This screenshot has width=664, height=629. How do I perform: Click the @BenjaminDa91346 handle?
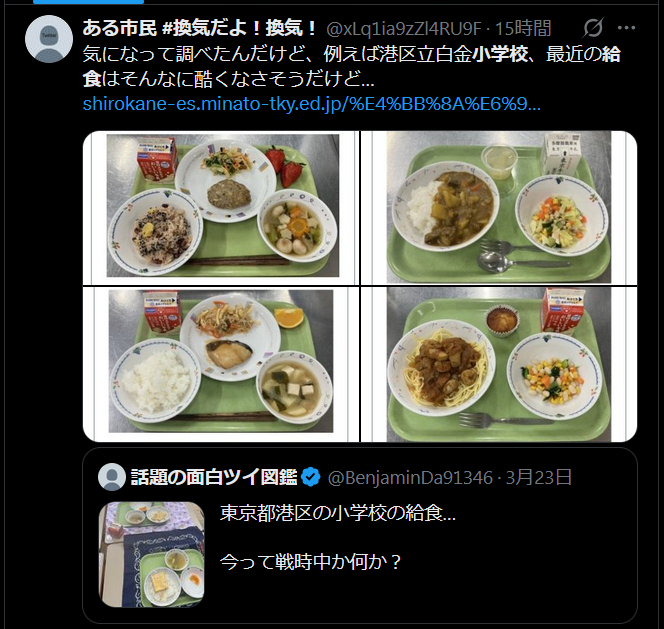click(410, 477)
